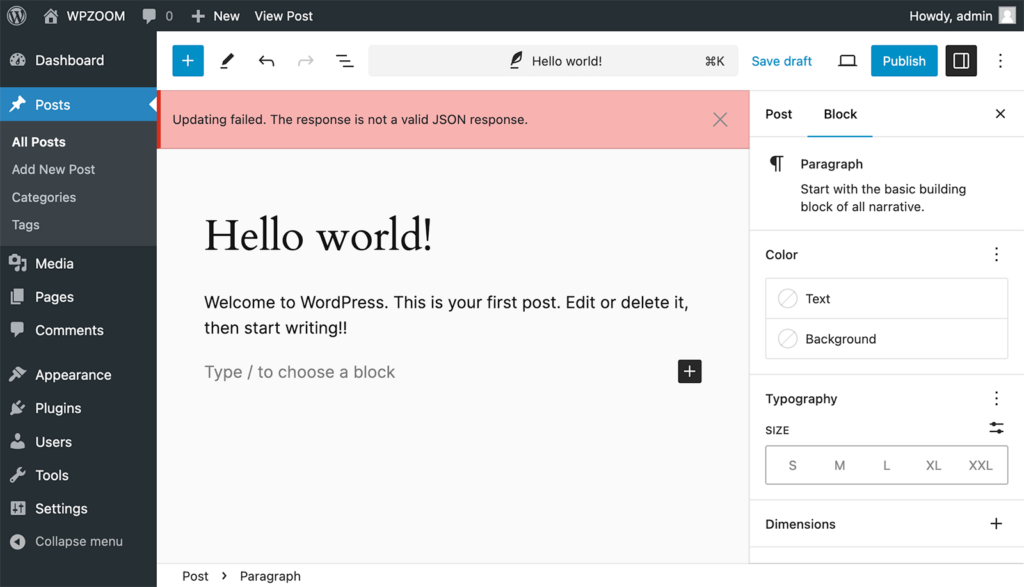Toggle custom font size slider icon
This screenshot has height=587, width=1024.
996,428
